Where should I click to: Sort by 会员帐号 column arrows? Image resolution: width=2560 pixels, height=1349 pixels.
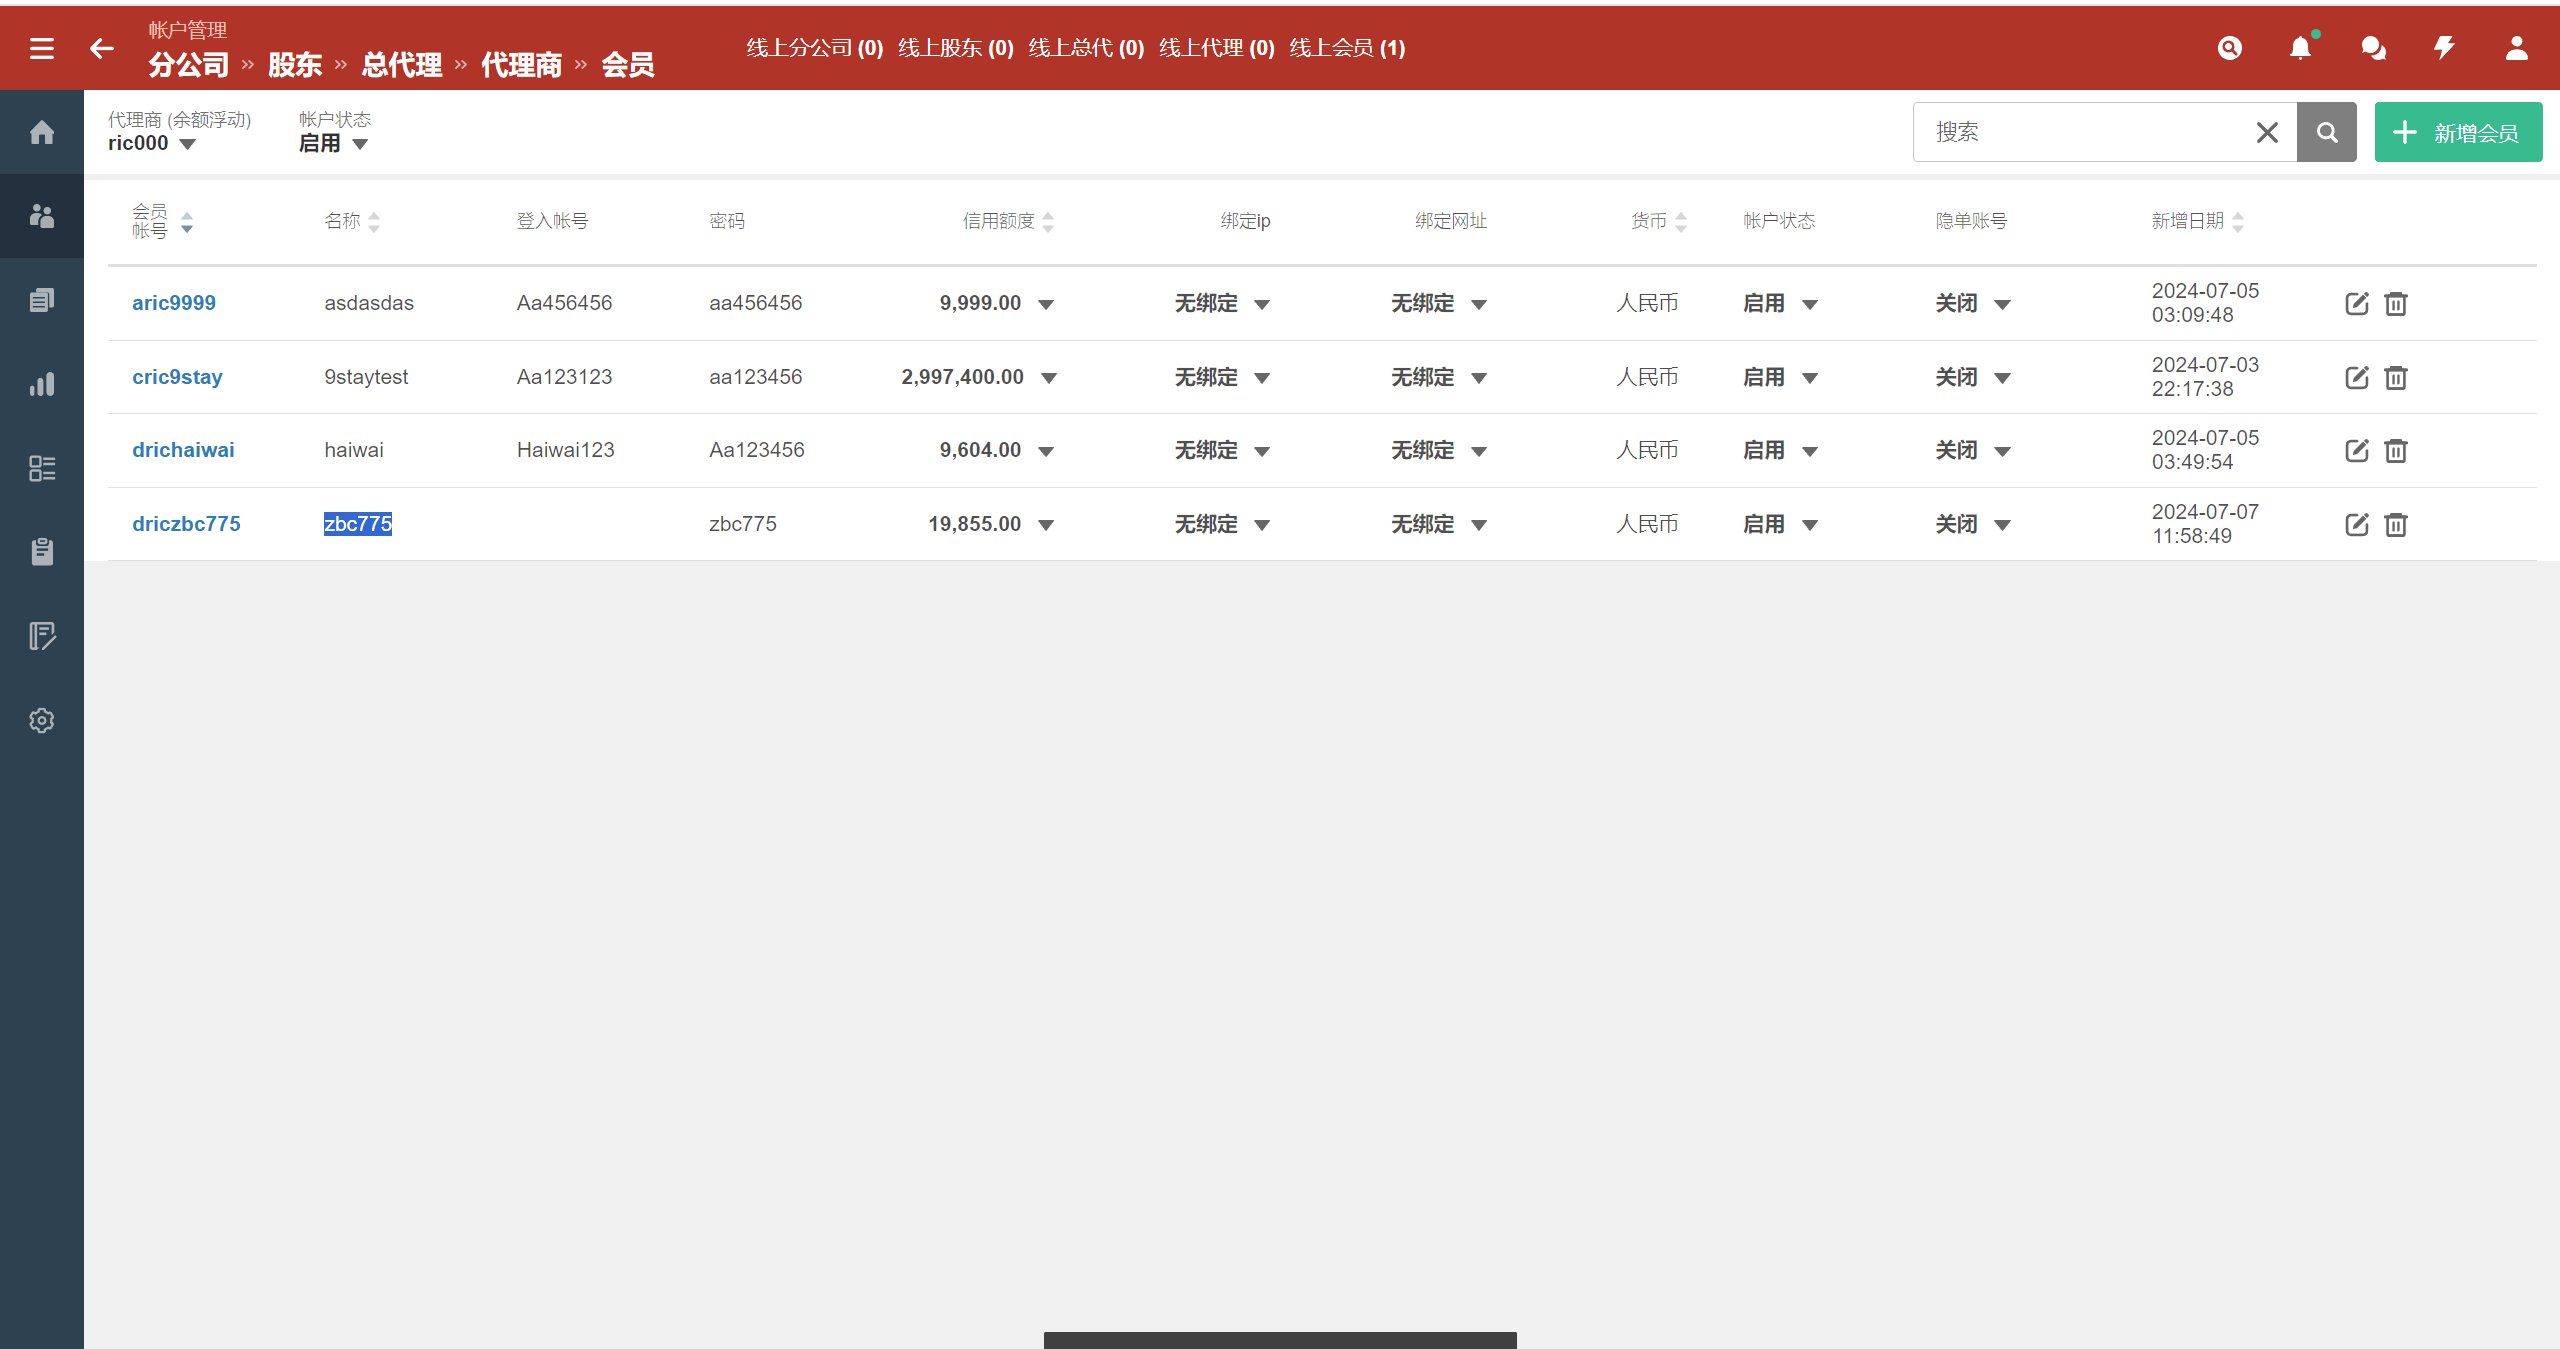click(x=187, y=222)
